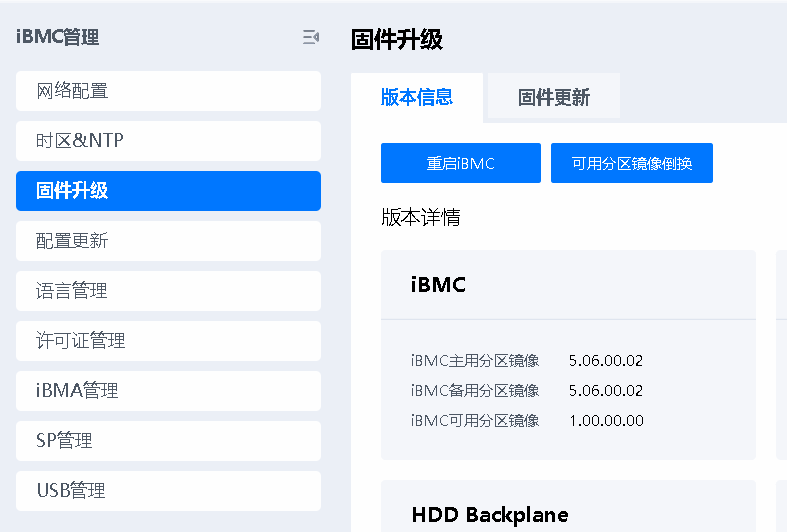Navigate to 语言管理

[x=168, y=291]
